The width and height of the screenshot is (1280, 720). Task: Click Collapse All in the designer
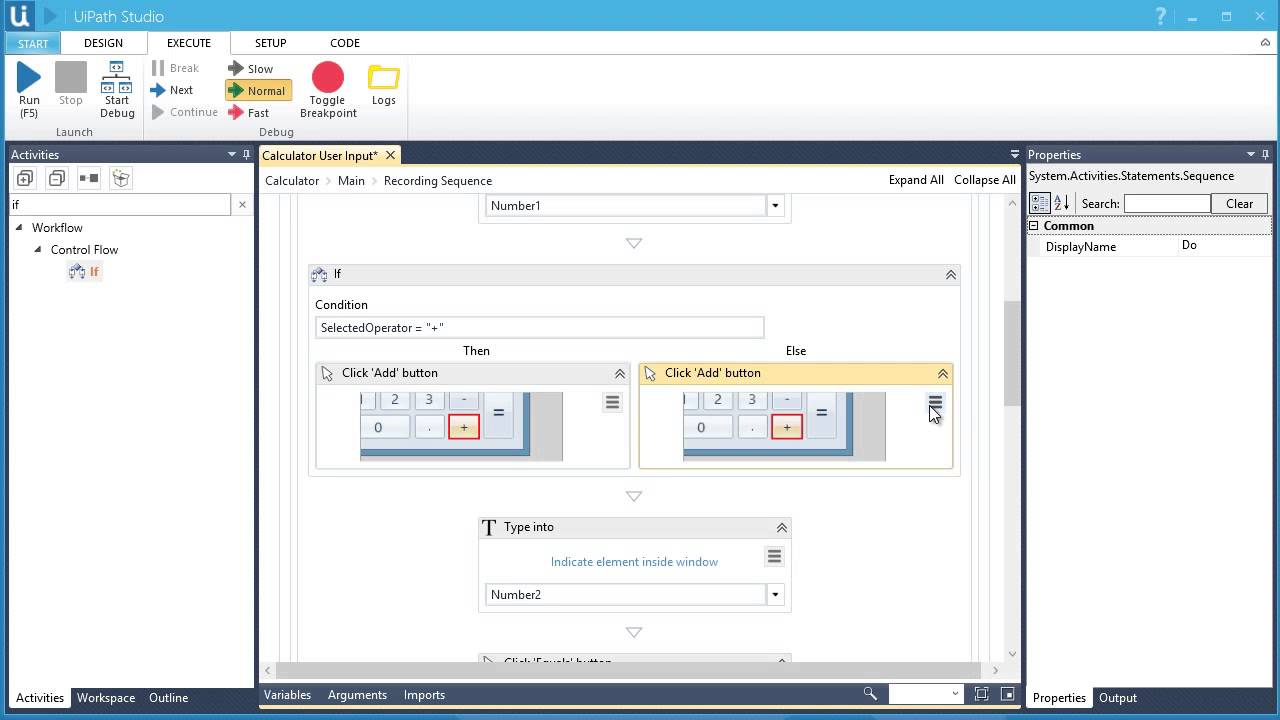click(x=985, y=180)
